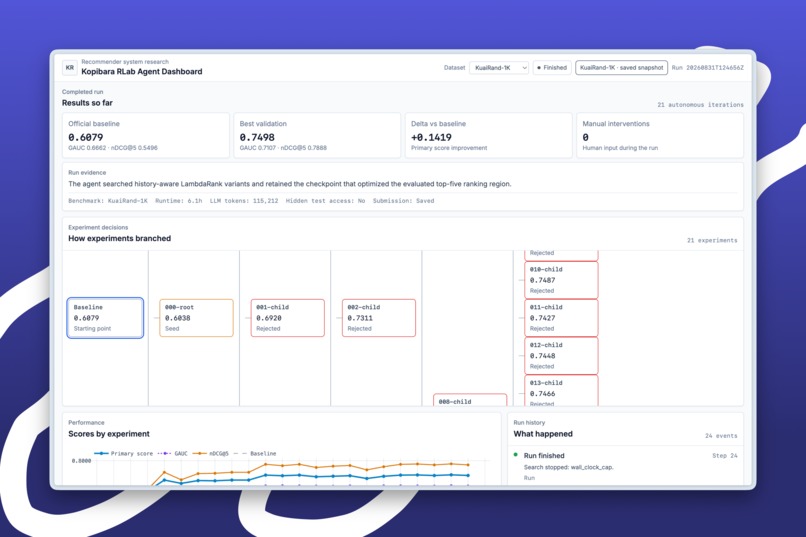Click the Run 20260831T124656Z identifier

(707, 68)
